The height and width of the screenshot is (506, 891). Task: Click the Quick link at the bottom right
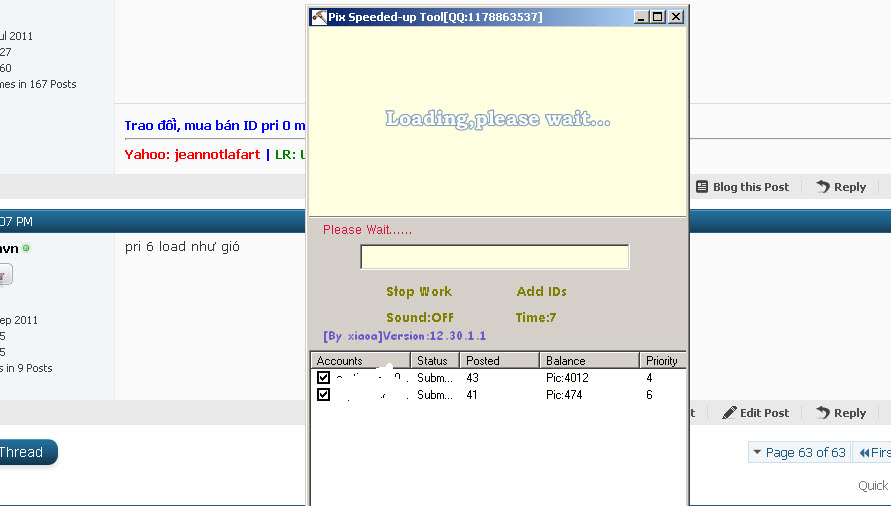[x=874, y=486]
